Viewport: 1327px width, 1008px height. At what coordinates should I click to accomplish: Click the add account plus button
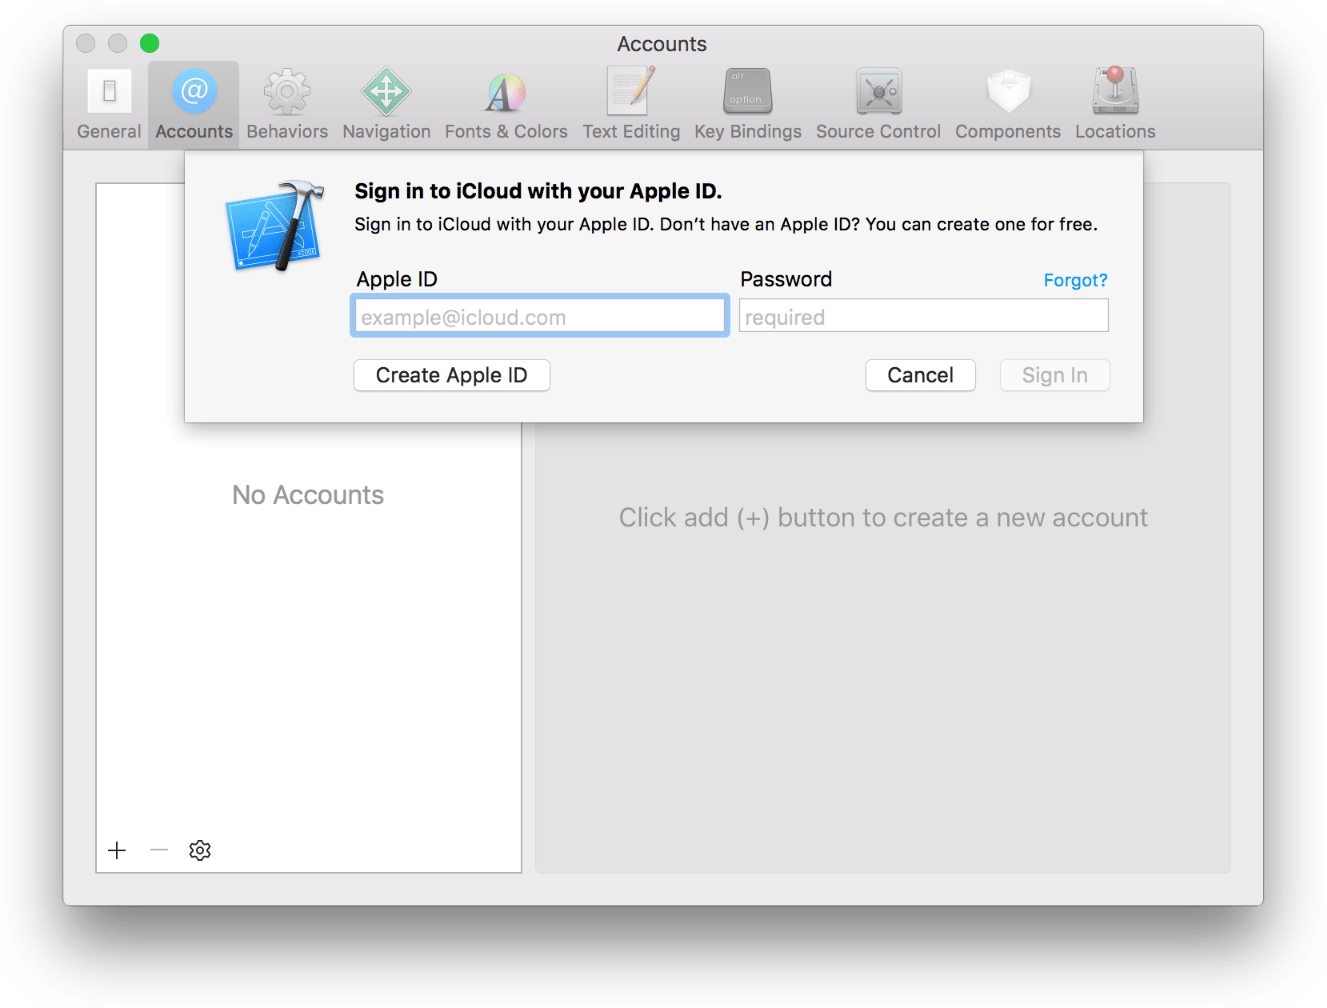[x=117, y=850]
